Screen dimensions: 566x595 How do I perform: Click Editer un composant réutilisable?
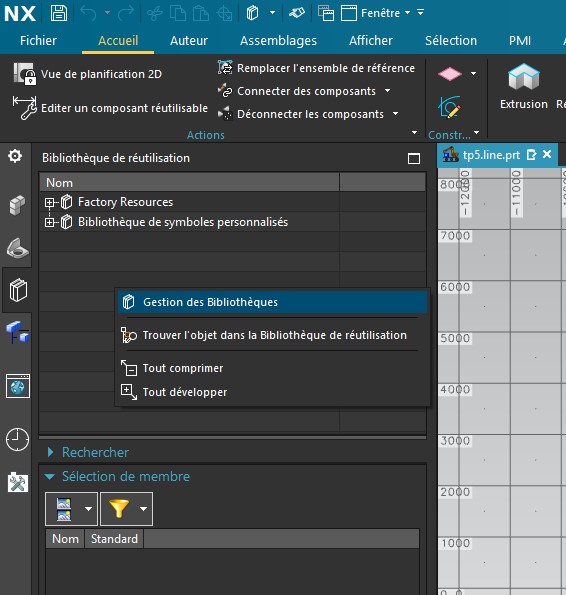(x=110, y=108)
